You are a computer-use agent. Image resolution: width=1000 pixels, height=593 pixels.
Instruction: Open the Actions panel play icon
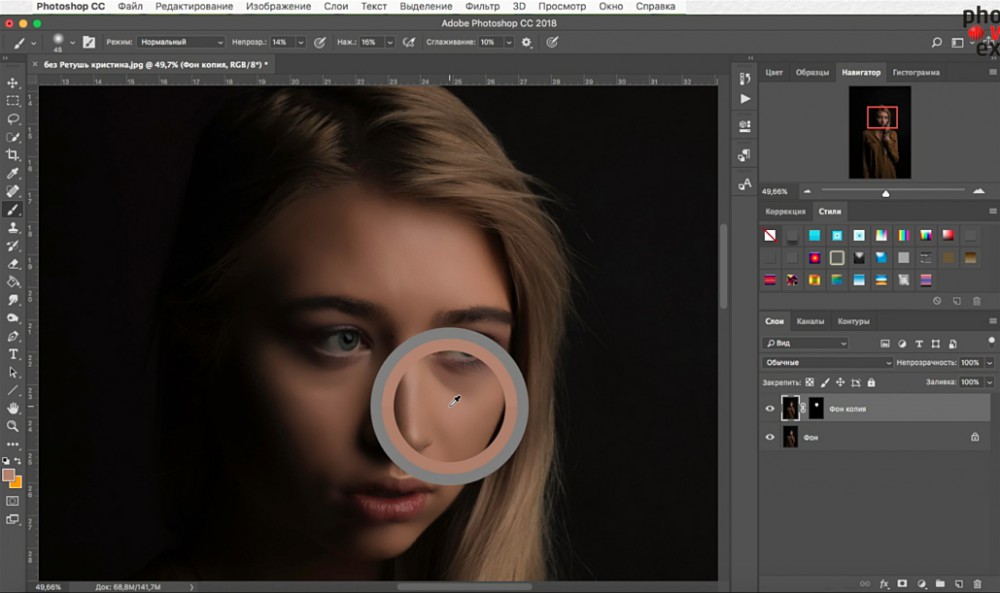coord(745,99)
